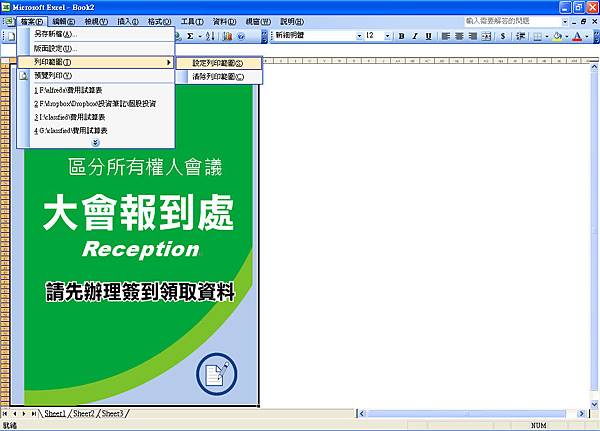Click the vertical scrollbar up arrow
Screen dimensions: 600x431
594,67
